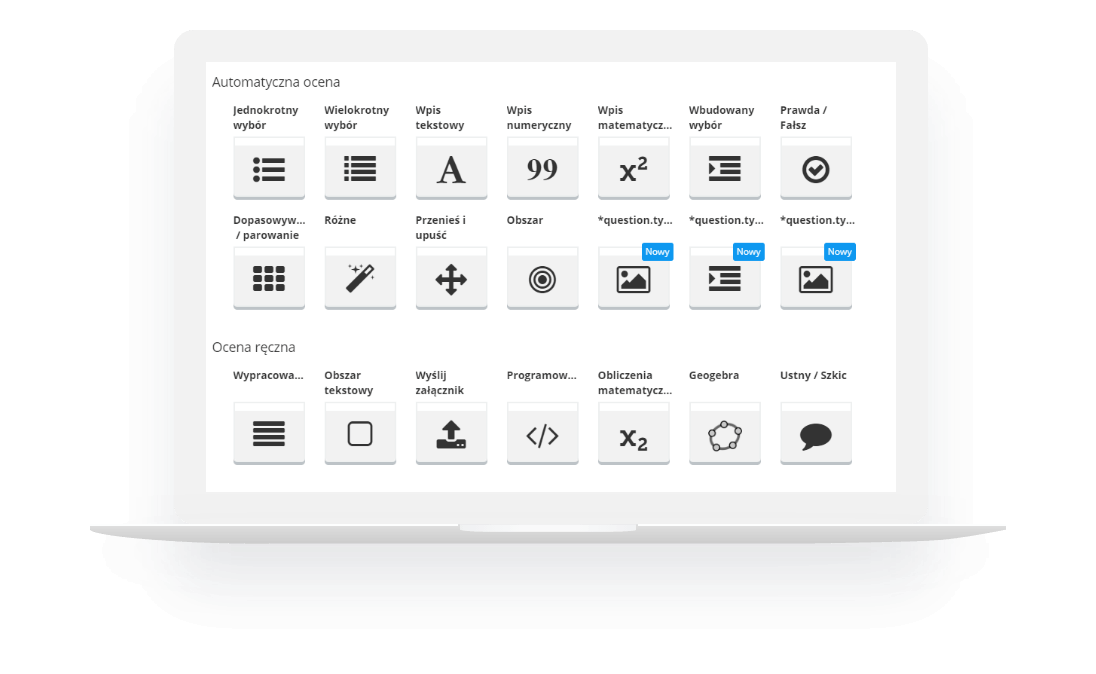Viewport: 1096px width, 674px height.
Task: Select the Wpis matematyczny x² icon
Action: (633, 169)
